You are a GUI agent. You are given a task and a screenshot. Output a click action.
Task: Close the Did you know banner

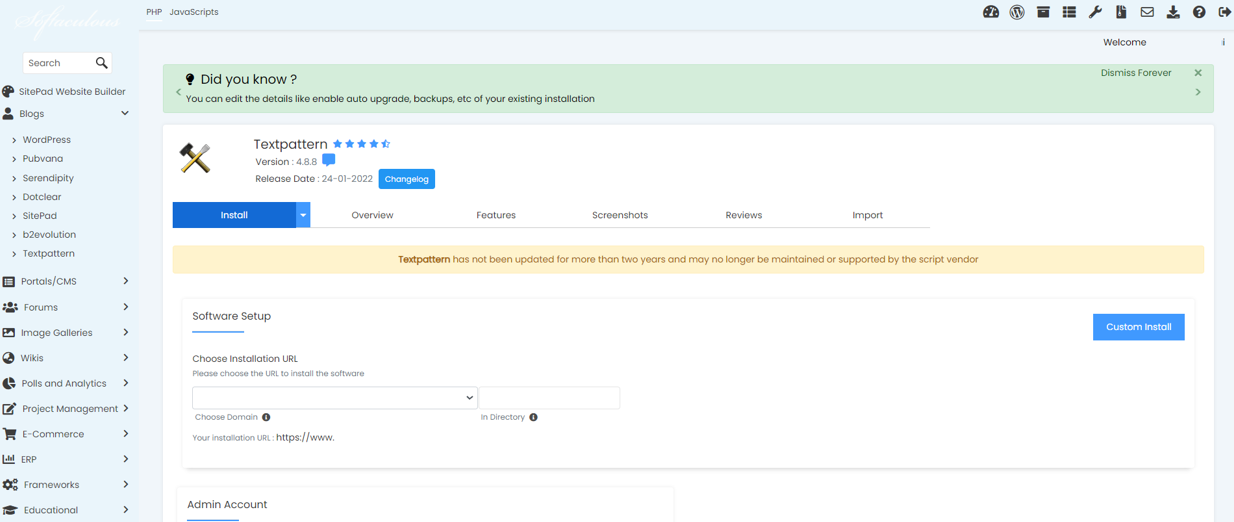pyautogui.click(x=1198, y=73)
